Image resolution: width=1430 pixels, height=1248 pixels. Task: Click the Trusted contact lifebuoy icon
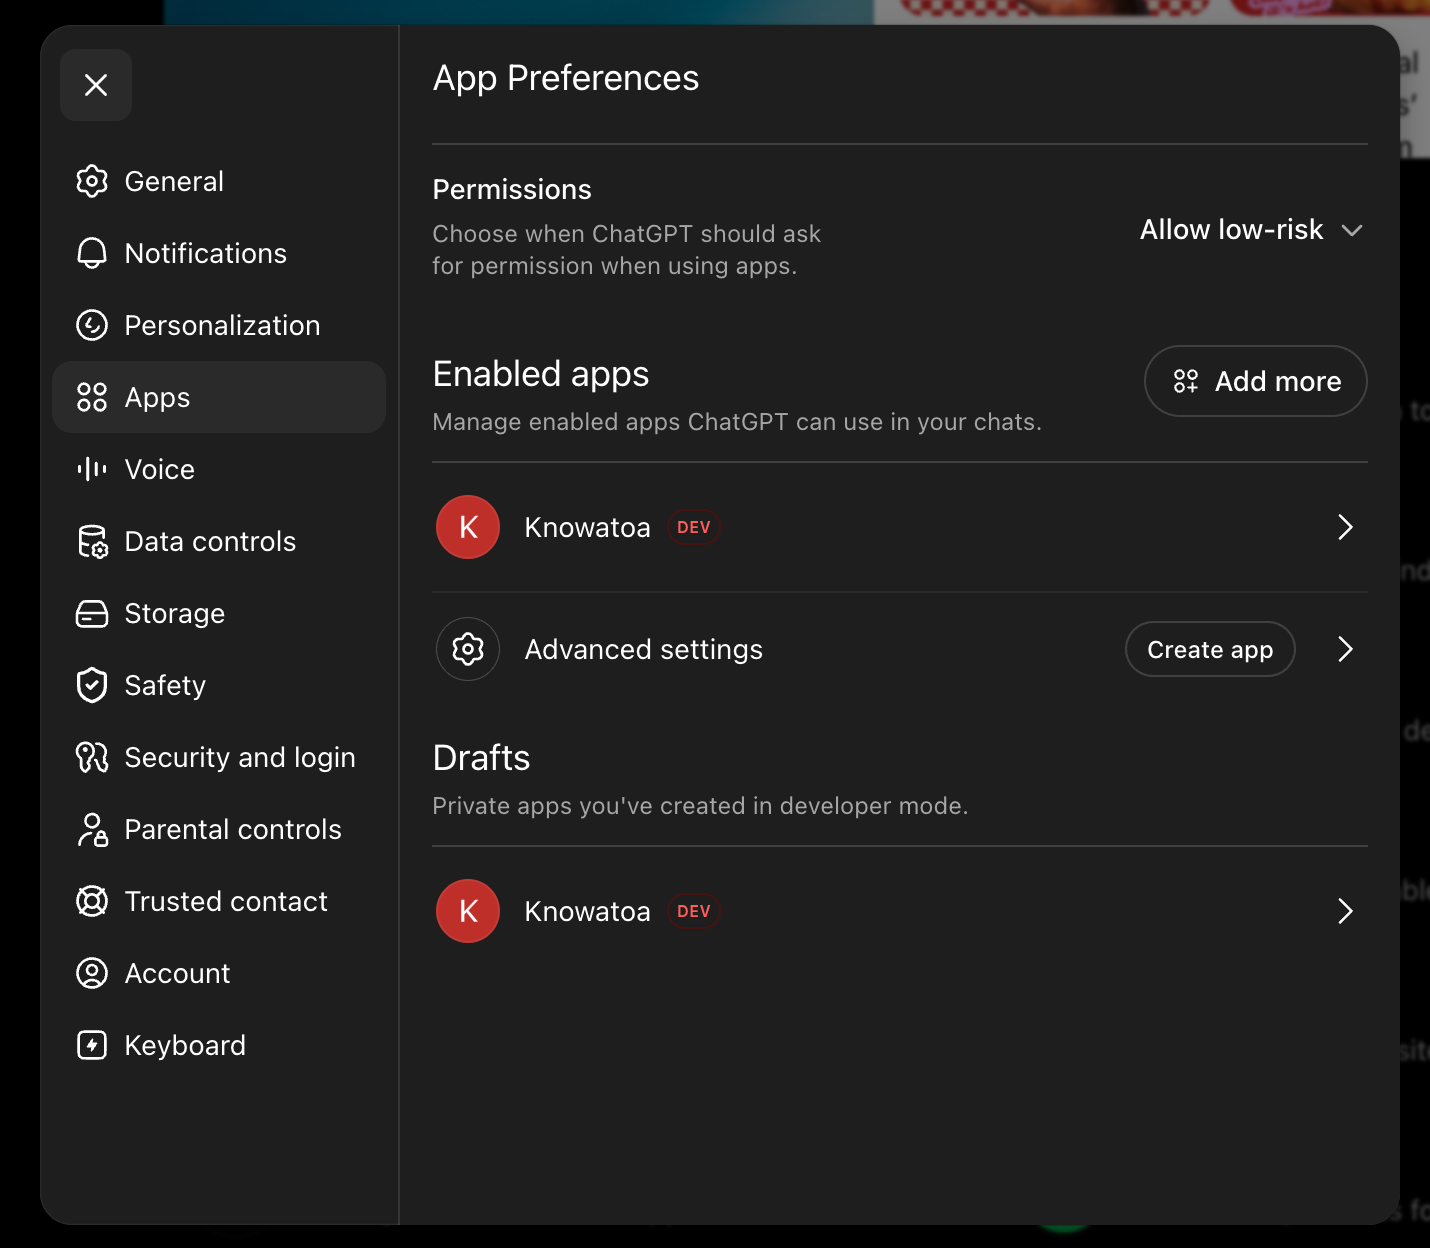click(x=92, y=901)
